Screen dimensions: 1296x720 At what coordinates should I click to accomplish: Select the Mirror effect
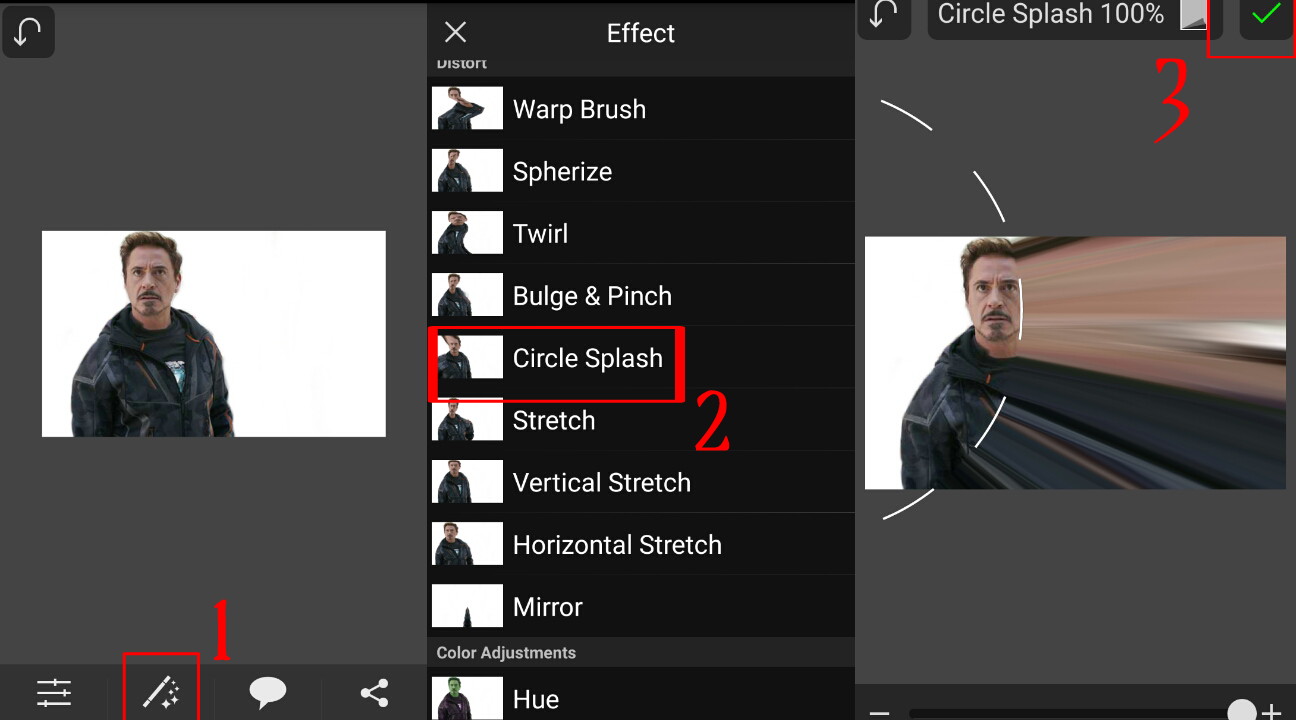(547, 607)
